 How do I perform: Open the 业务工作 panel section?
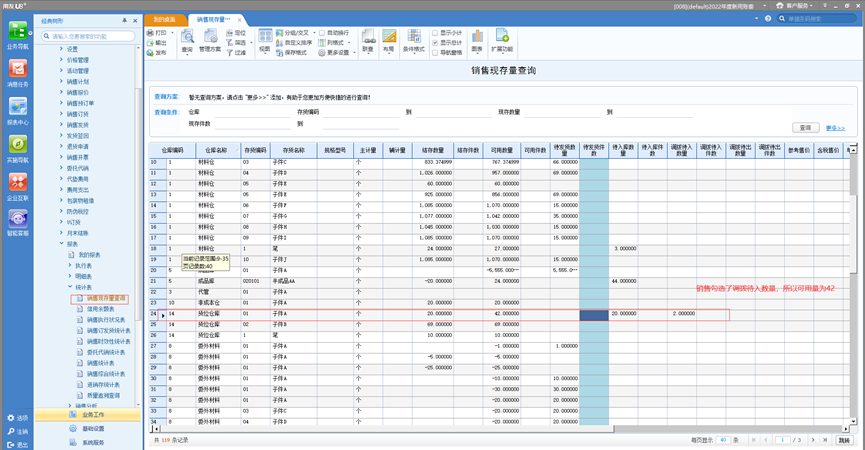pyautogui.click(x=87, y=415)
